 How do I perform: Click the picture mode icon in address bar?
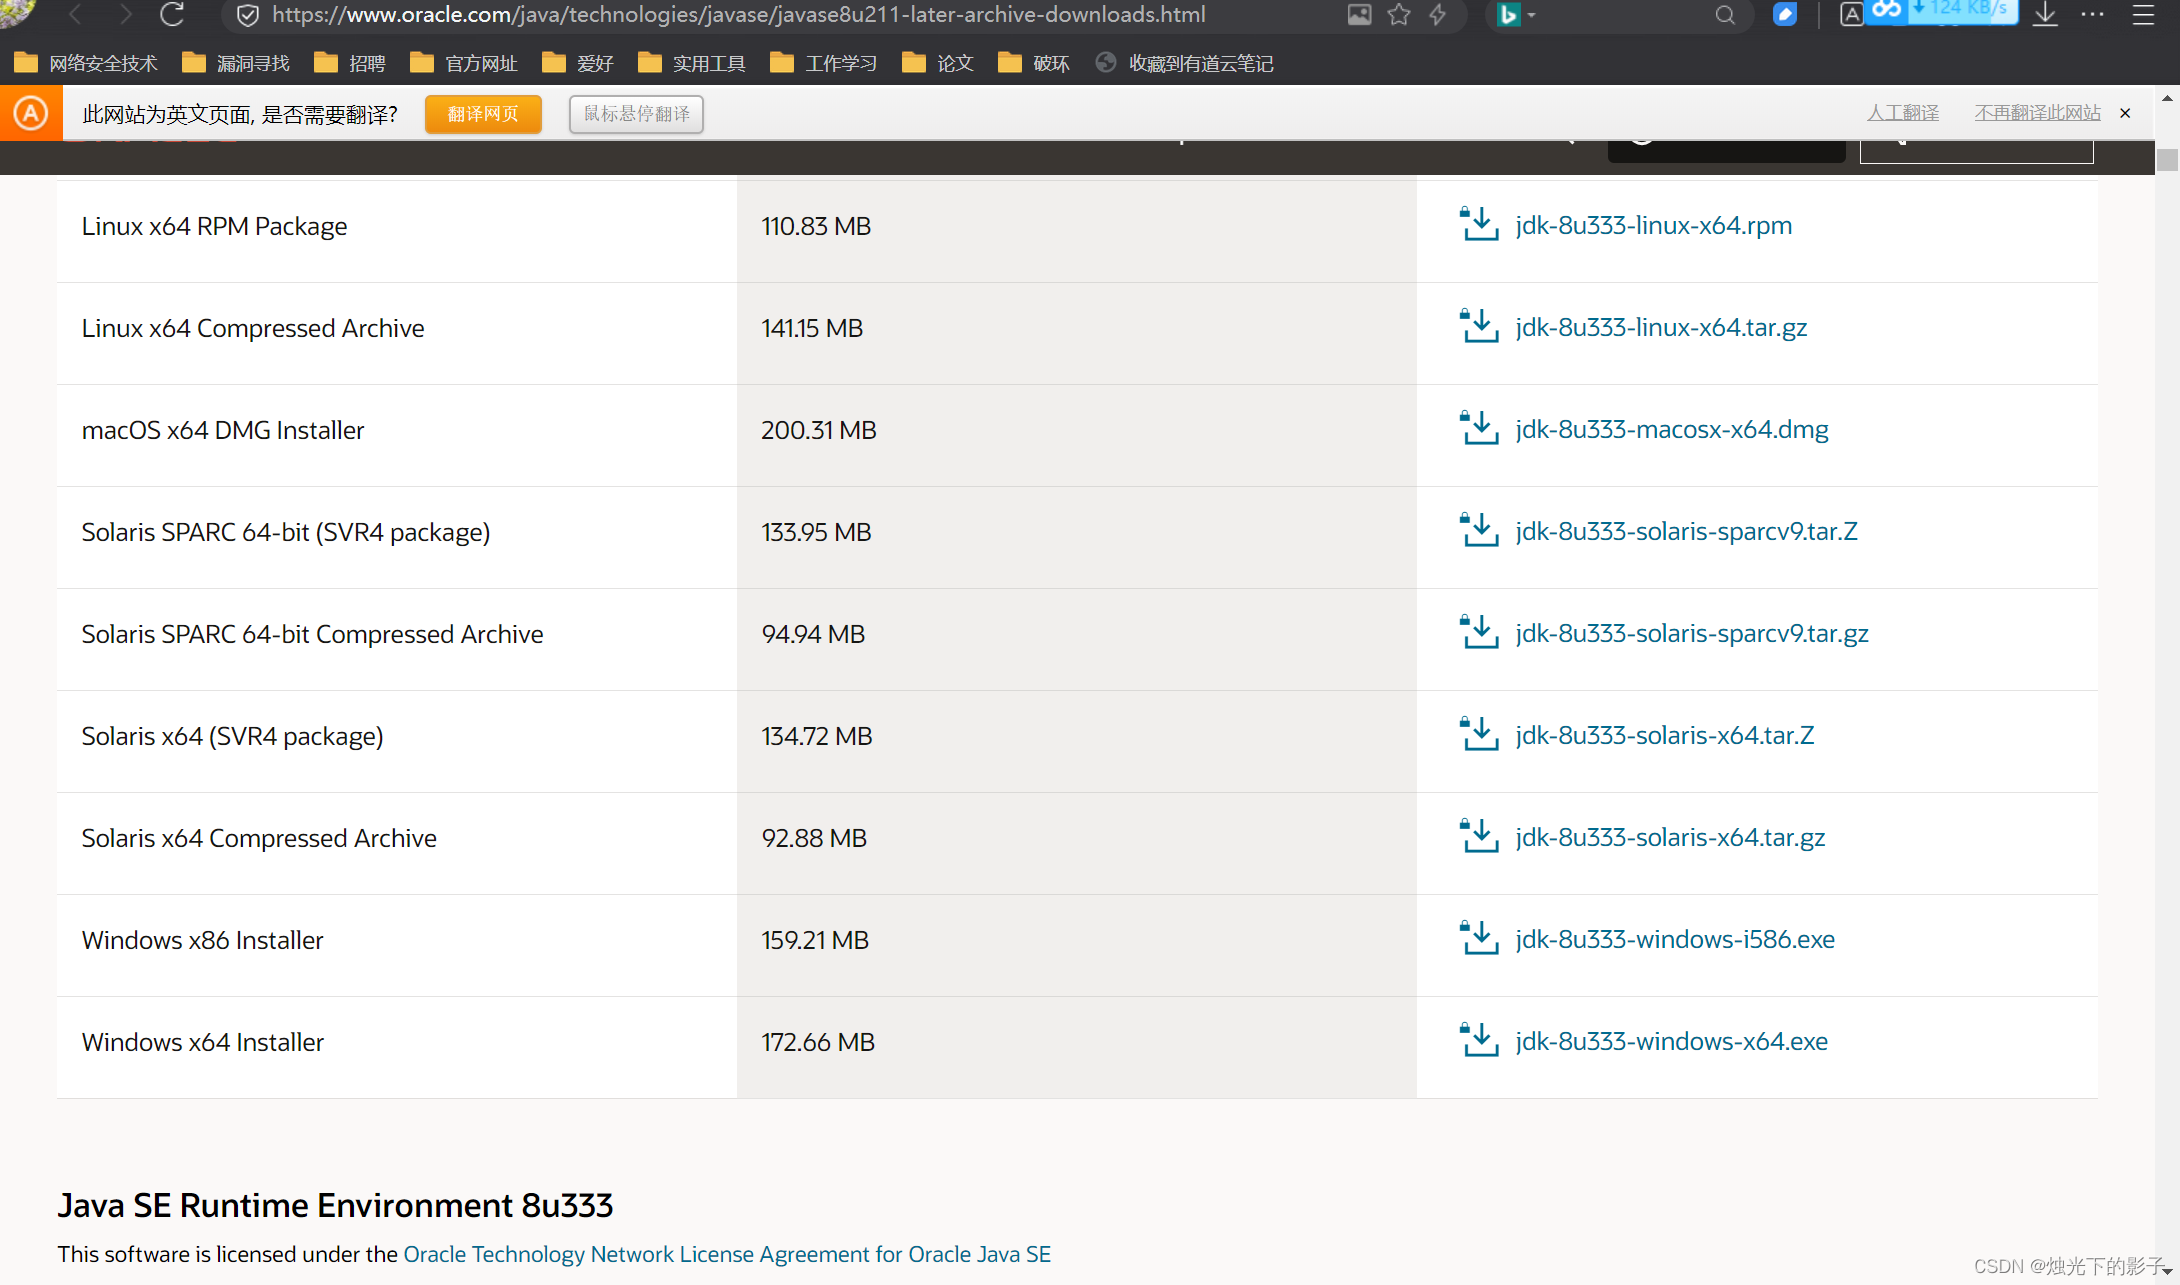coord(1359,15)
